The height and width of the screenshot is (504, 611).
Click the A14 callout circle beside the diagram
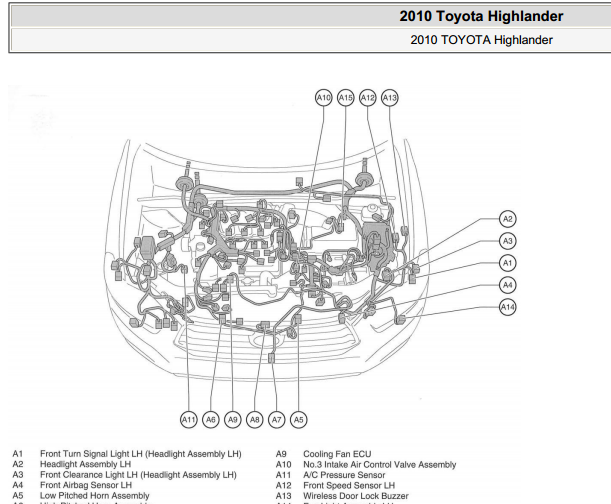click(507, 307)
